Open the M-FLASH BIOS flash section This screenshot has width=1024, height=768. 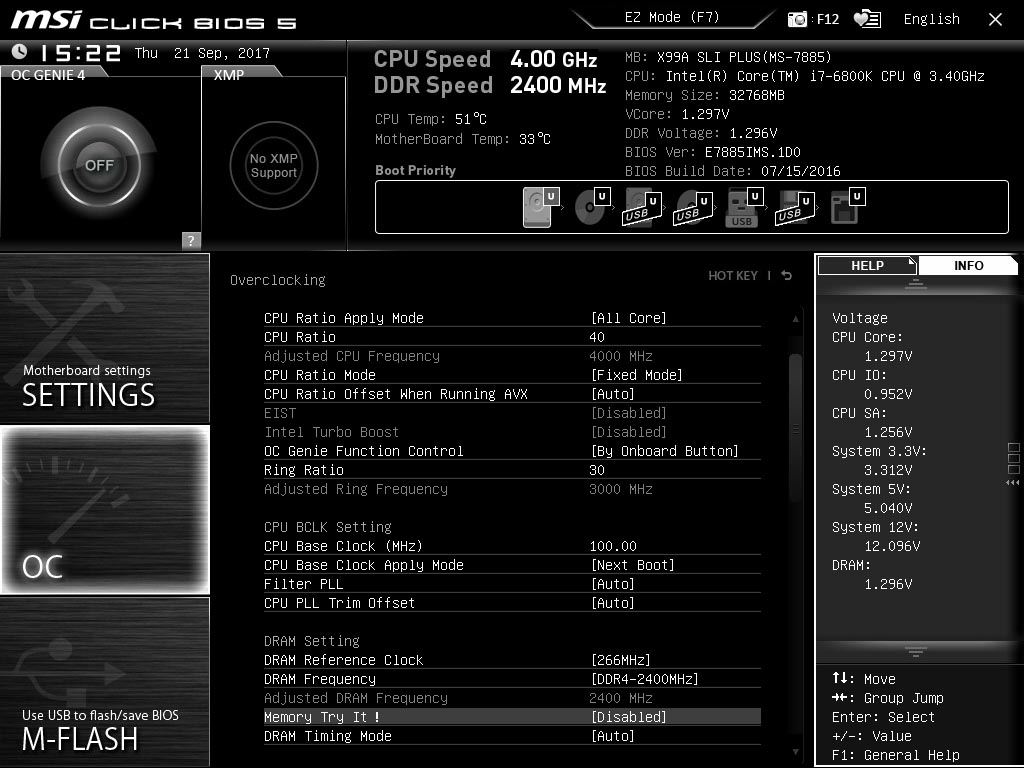pyautogui.click(x=104, y=681)
